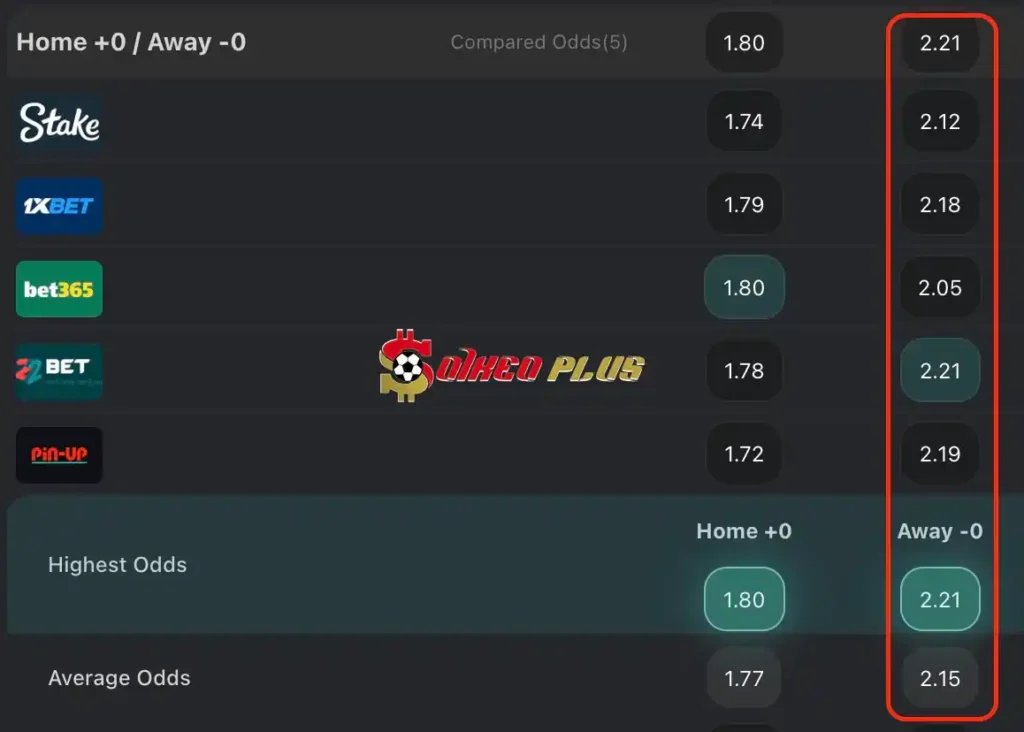Select Average Odds away value 2.15
Viewport: 1024px width, 732px height.
pyautogui.click(x=940, y=679)
